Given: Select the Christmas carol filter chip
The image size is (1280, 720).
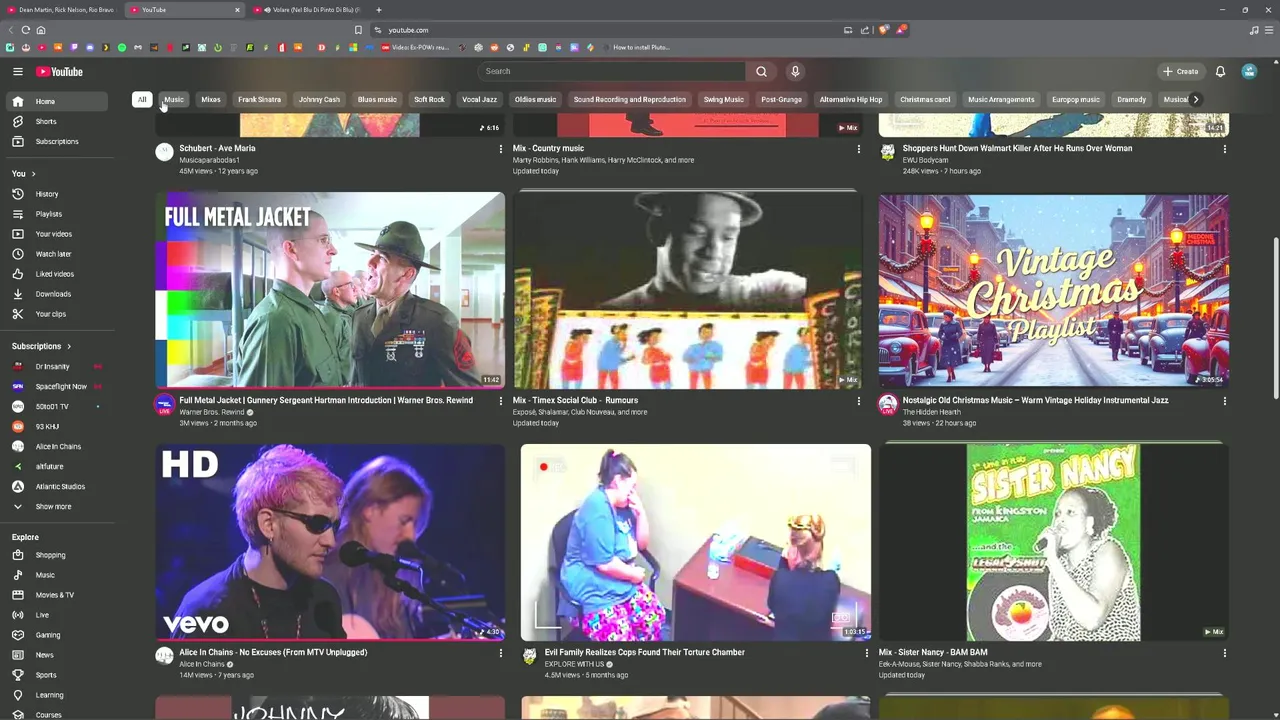Looking at the screenshot, I should 925,99.
